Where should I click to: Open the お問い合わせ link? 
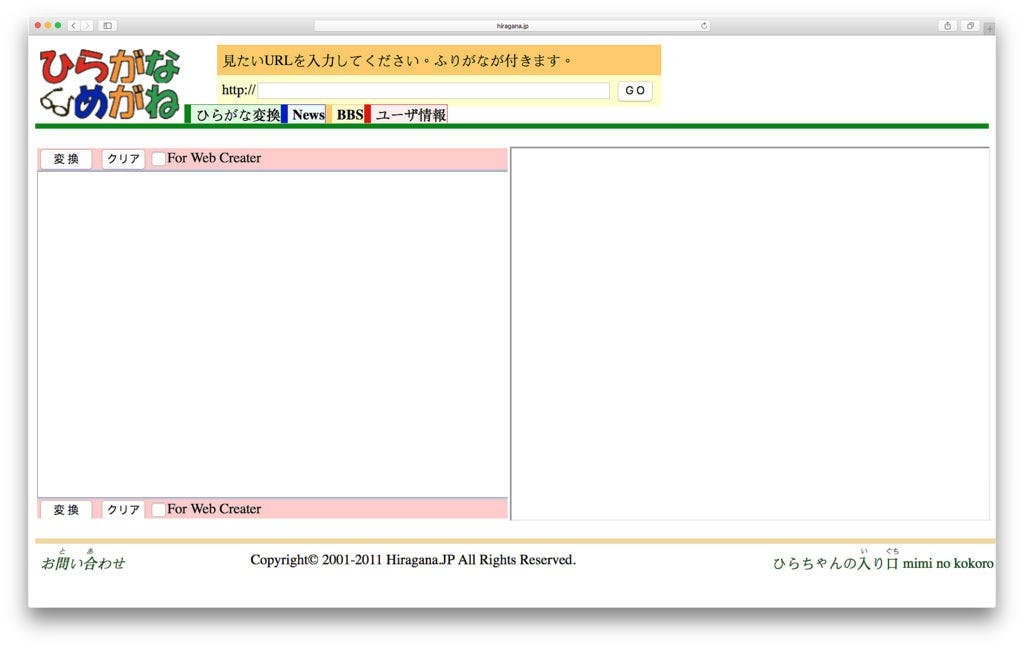coord(83,562)
